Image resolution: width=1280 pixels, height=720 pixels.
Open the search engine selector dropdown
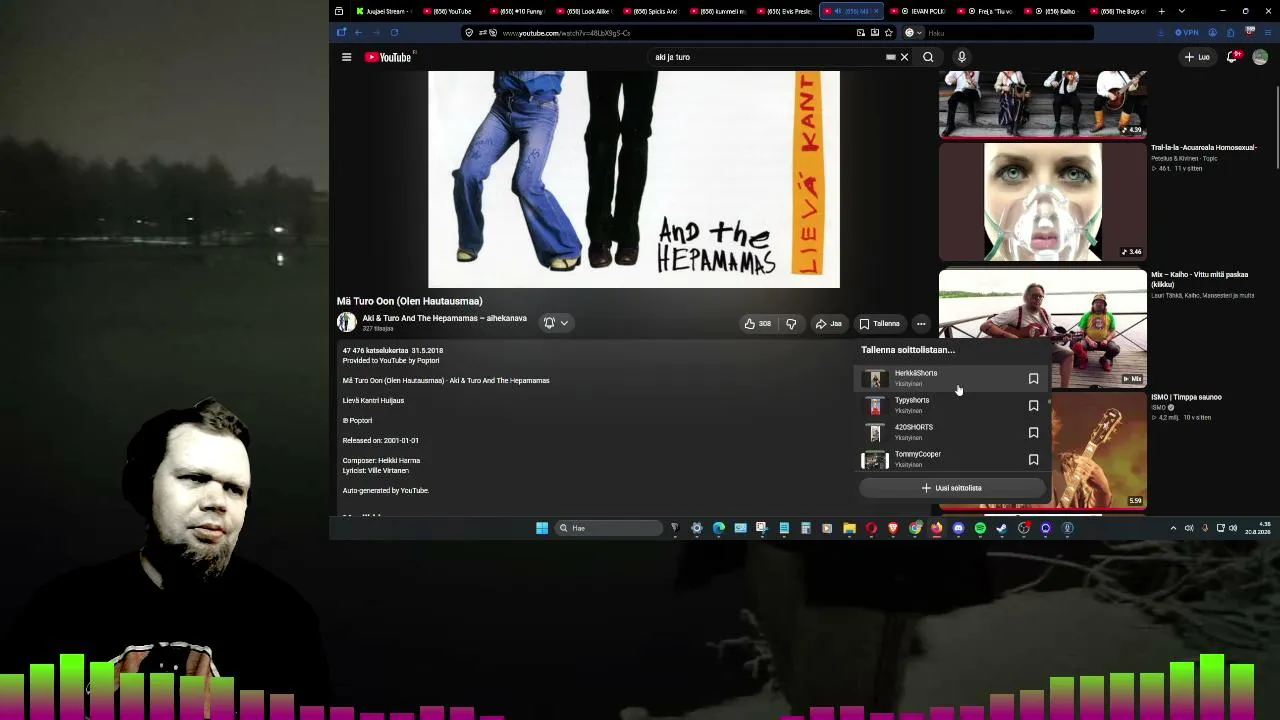click(x=912, y=33)
